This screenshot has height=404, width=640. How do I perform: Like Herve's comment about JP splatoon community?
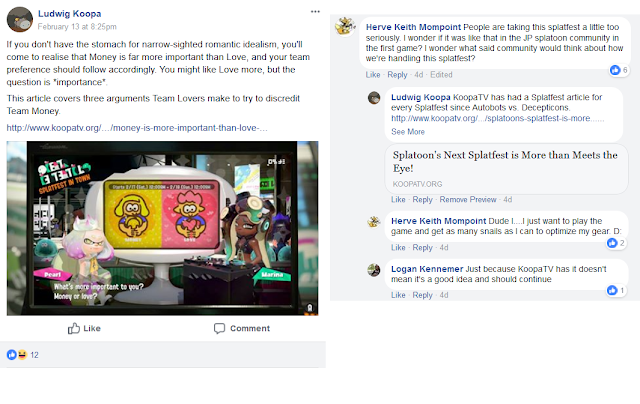pos(373,75)
